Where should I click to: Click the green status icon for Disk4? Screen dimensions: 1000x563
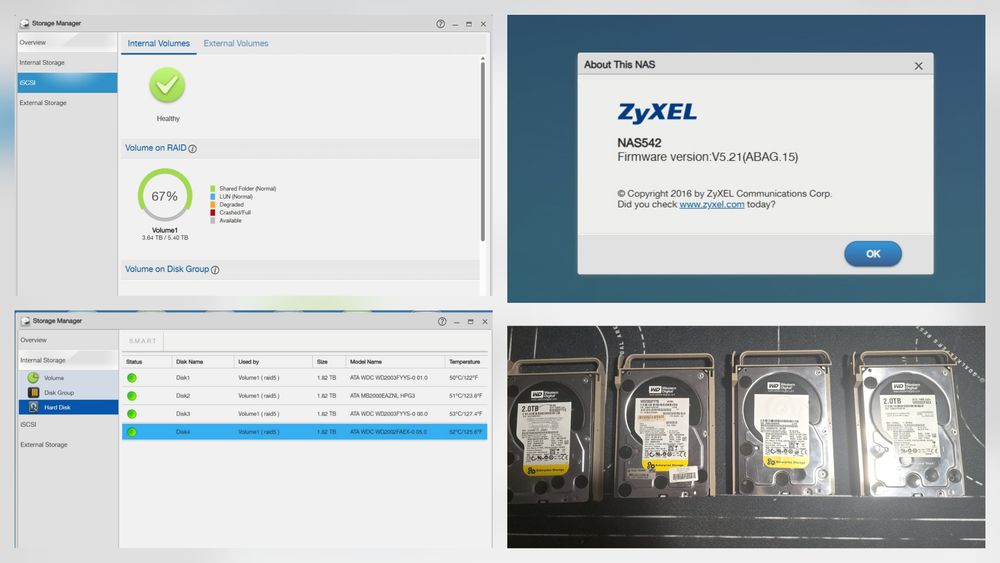(132, 432)
